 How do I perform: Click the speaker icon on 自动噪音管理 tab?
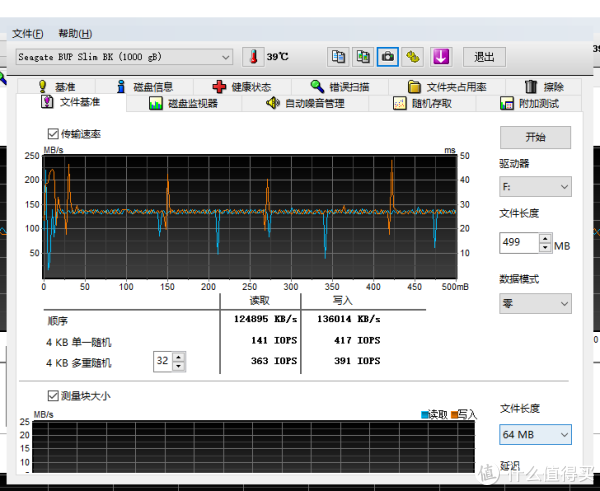pyautogui.click(x=273, y=103)
